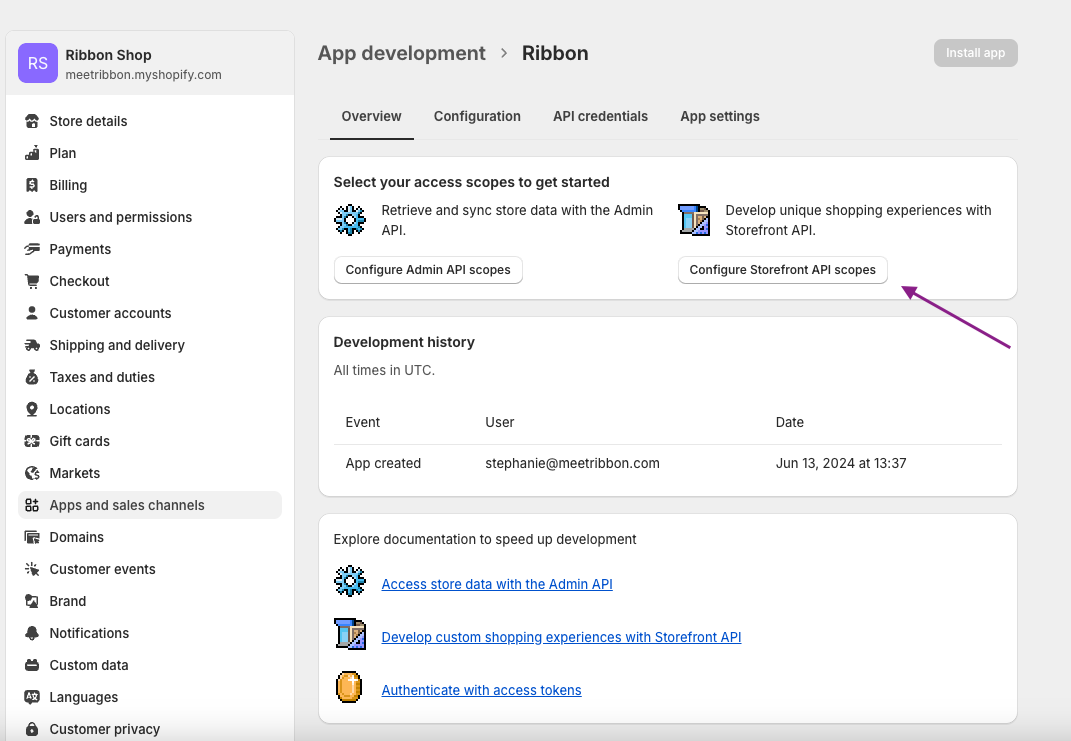
Task: Go back to App development breadcrumb
Action: (401, 53)
